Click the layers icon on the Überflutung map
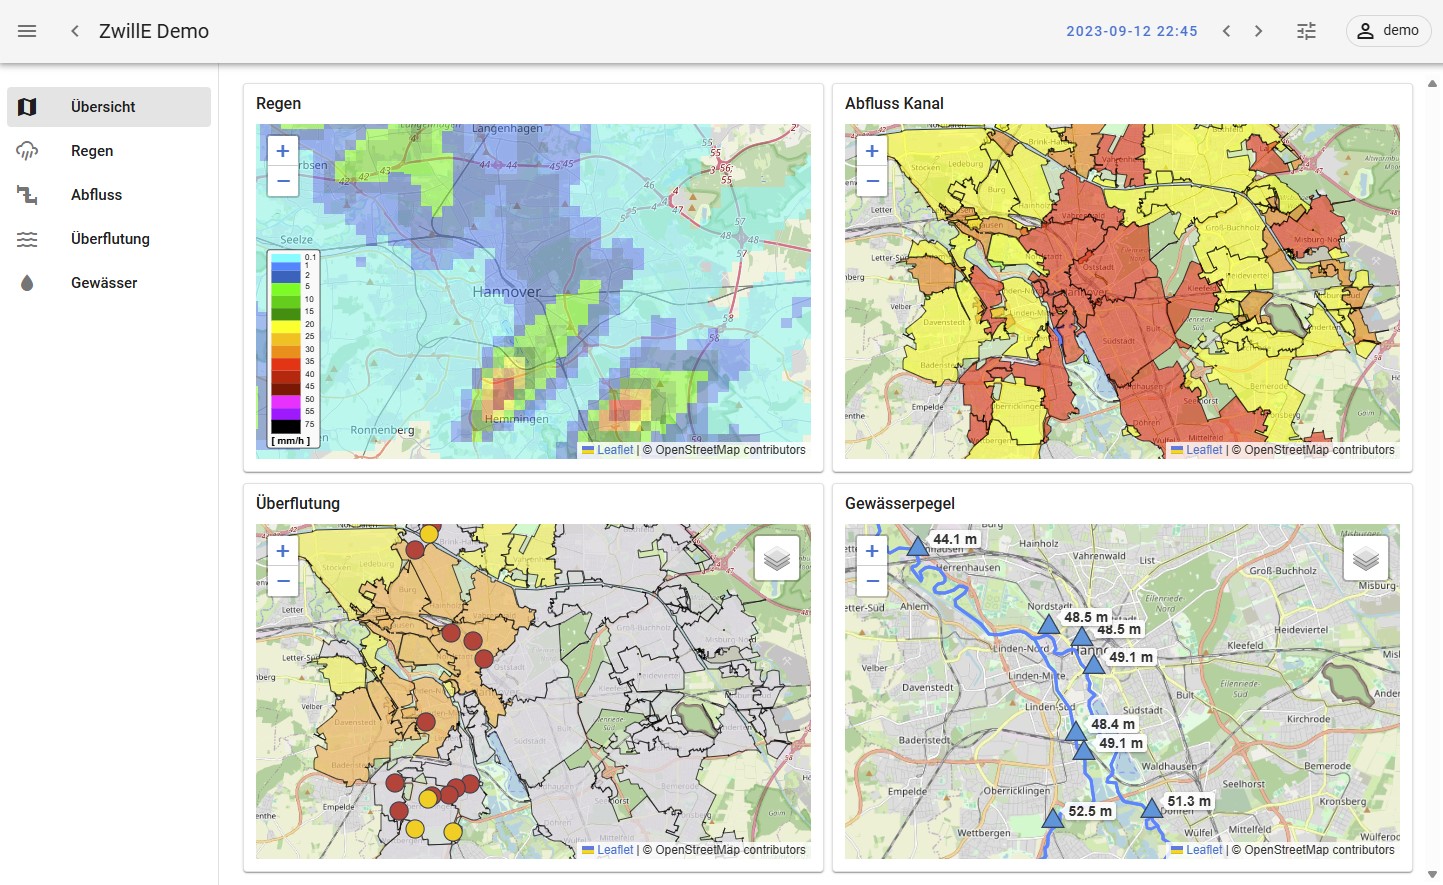This screenshot has width=1443, height=885. coord(777,558)
